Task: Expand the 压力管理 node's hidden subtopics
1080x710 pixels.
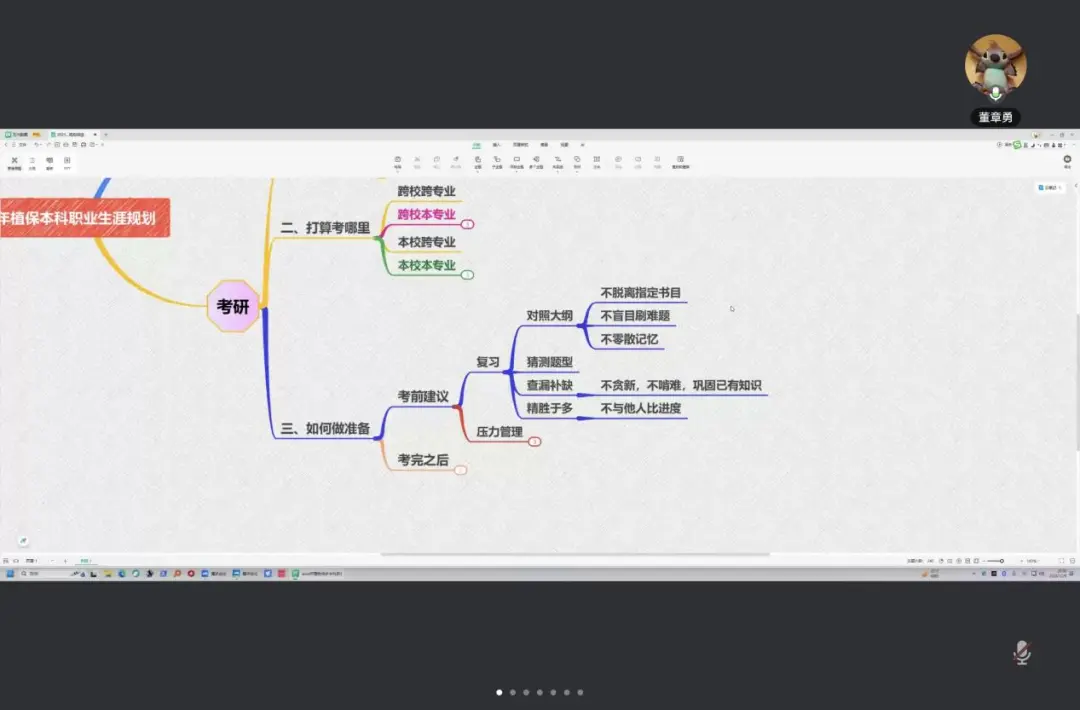Action: pos(534,441)
